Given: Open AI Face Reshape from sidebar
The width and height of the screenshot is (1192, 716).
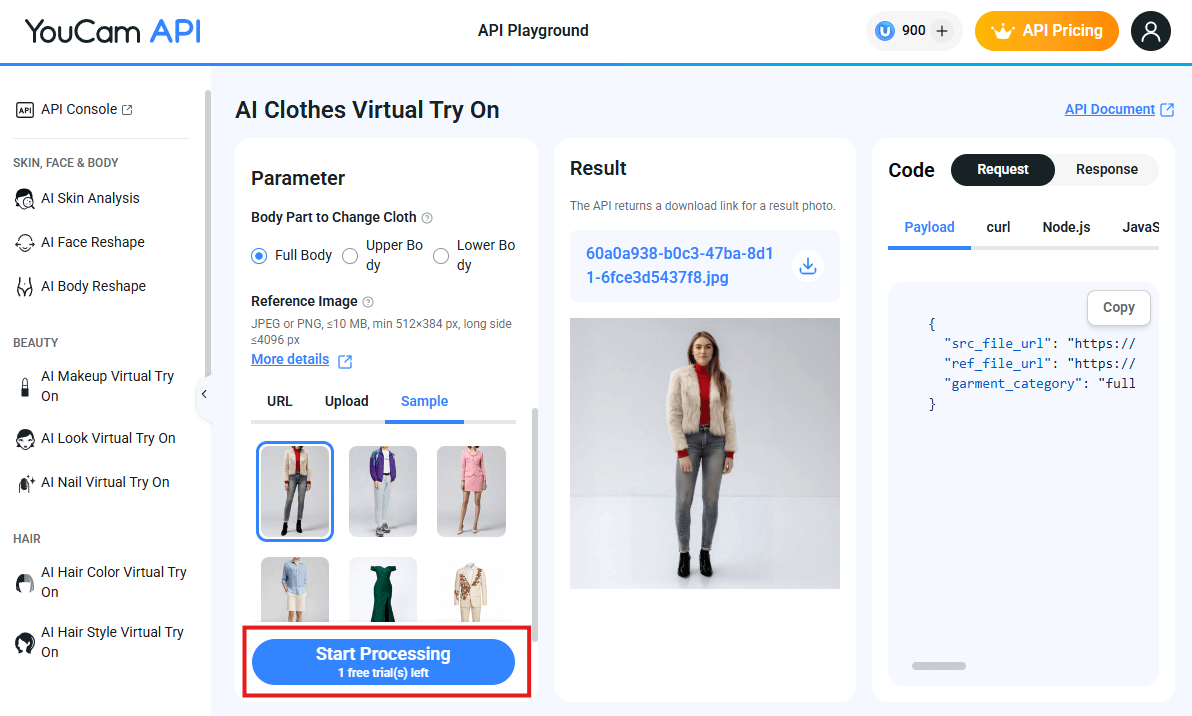Looking at the screenshot, I should pyautogui.click(x=92, y=242).
